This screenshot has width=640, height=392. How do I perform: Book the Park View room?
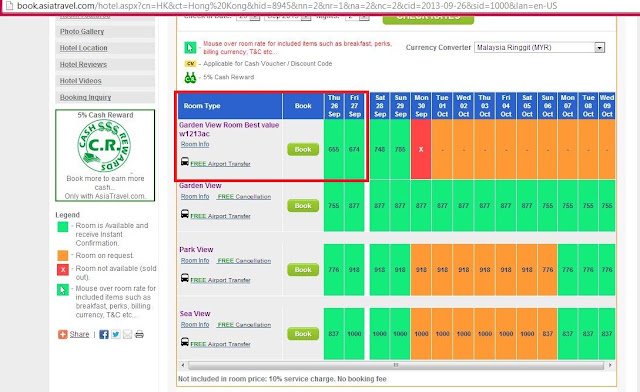[303, 270]
